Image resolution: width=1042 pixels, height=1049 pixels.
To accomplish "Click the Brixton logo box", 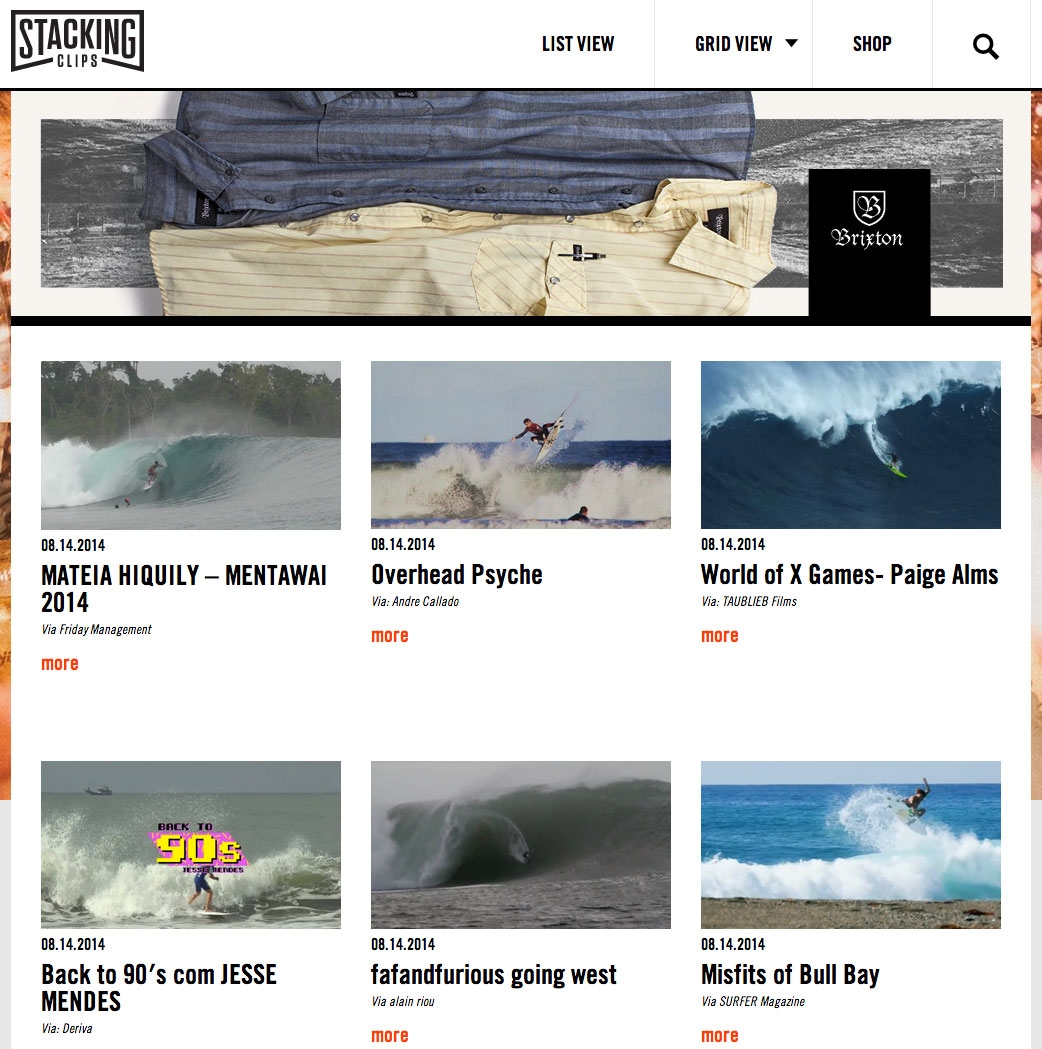I will pos(869,242).
